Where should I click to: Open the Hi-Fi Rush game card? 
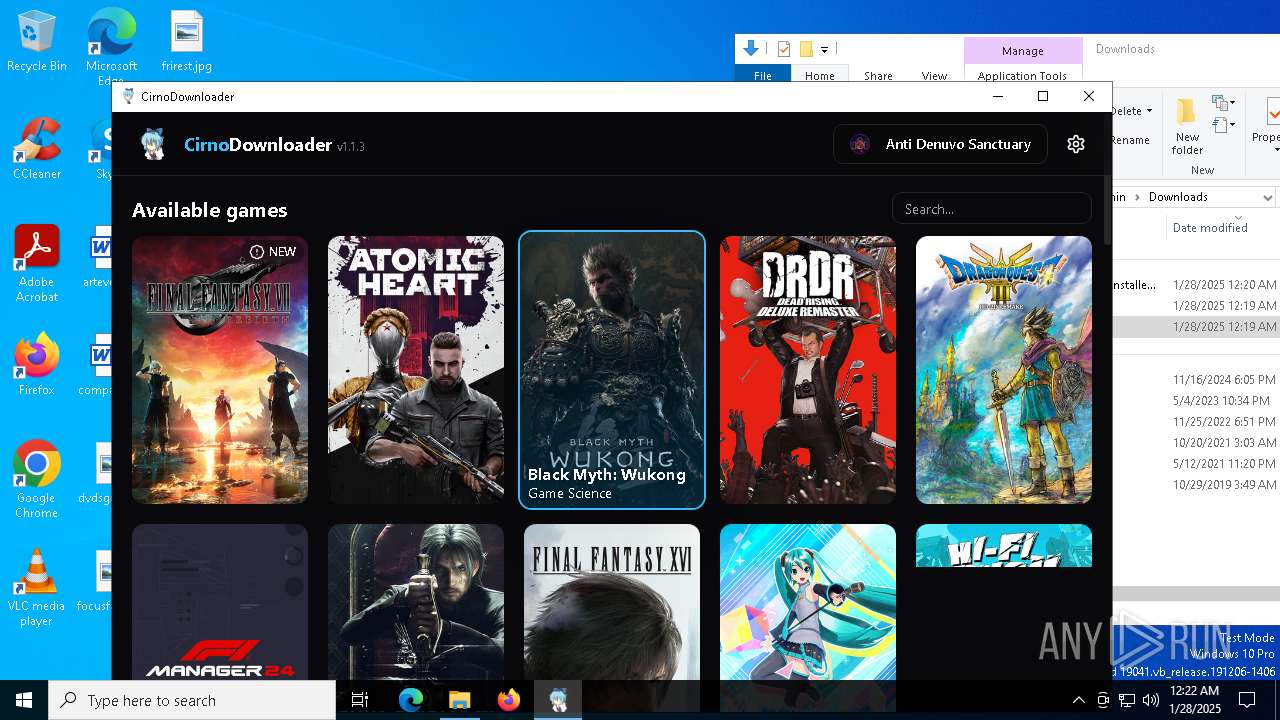click(1004, 545)
